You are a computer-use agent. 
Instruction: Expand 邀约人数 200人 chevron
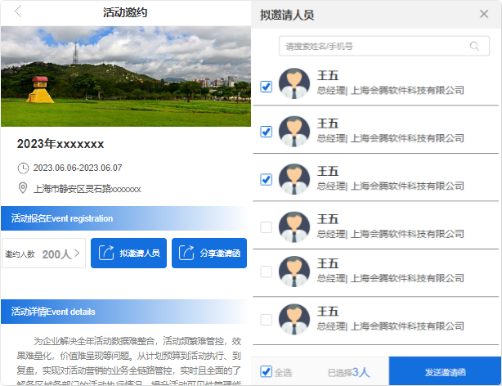point(77,253)
